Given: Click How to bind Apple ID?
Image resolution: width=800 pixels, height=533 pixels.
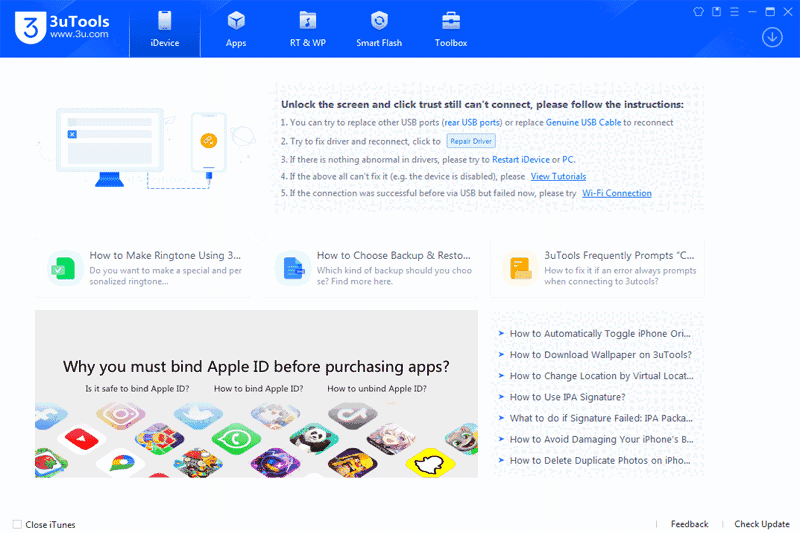Looking at the screenshot, I should tap(258, 389).
